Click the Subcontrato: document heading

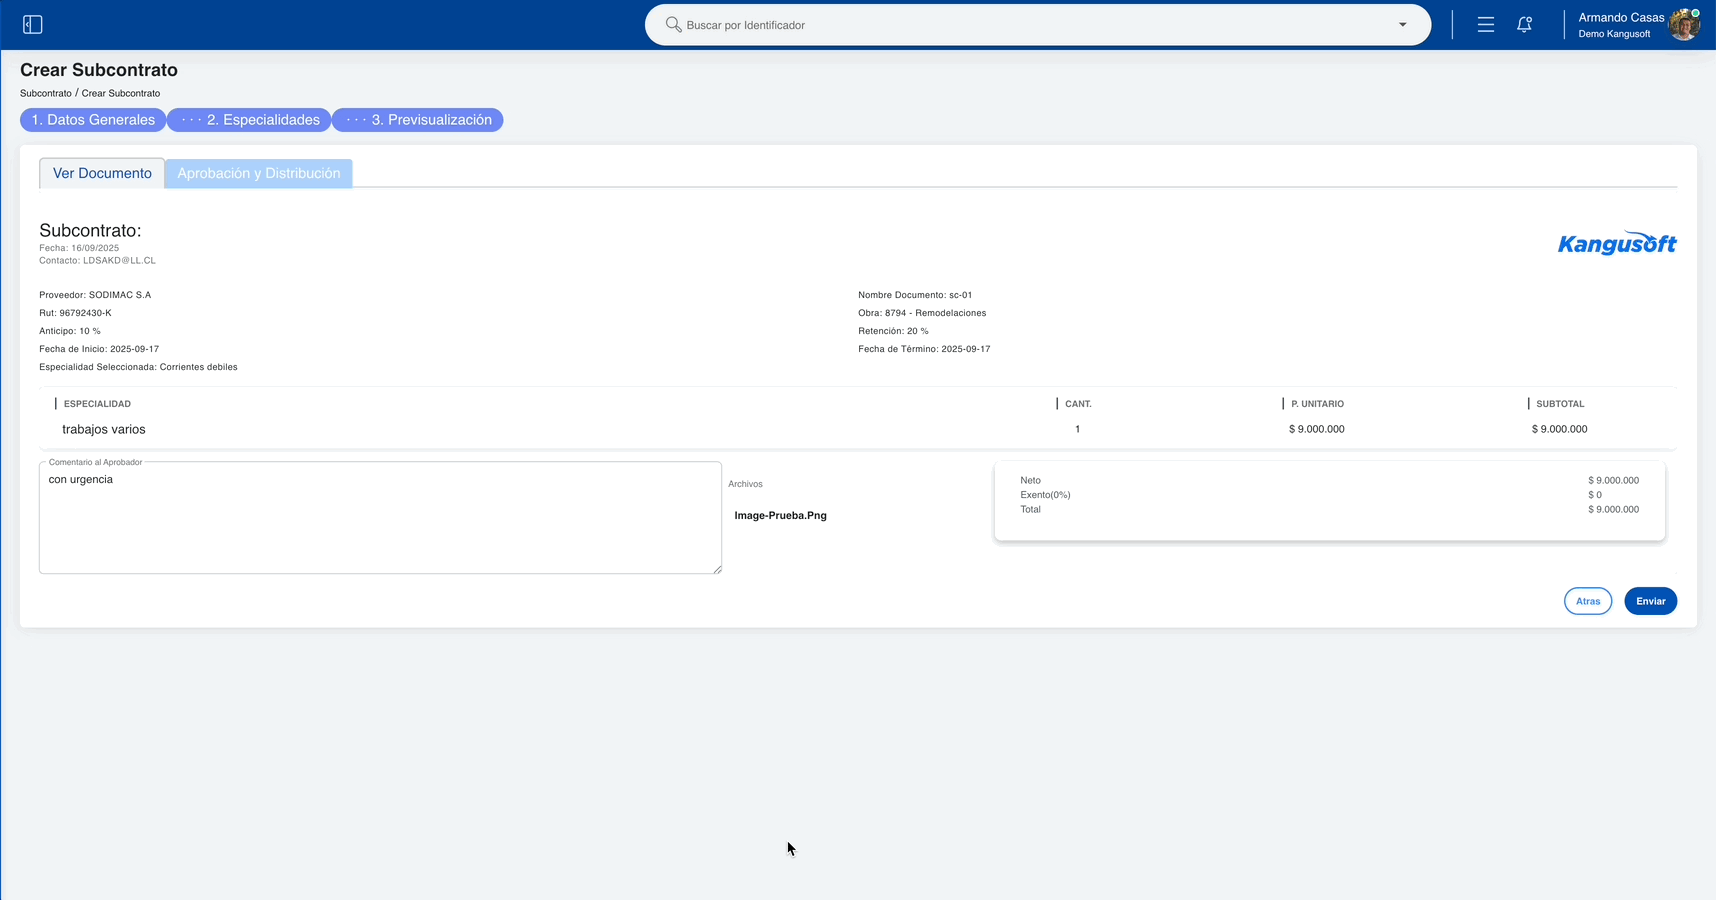tap(90, 230)
